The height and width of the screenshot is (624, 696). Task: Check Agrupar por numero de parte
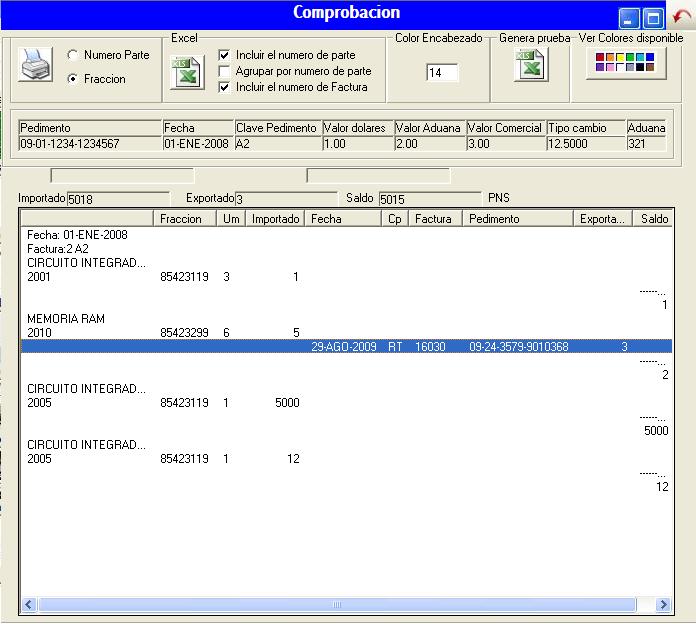tap(224, 71)
